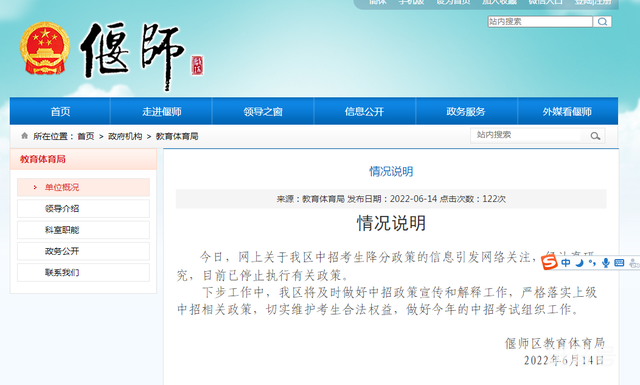640x385 pixels.
Task: Click the 偃师 calligraphy site title
Action: (x=133, y=55)
